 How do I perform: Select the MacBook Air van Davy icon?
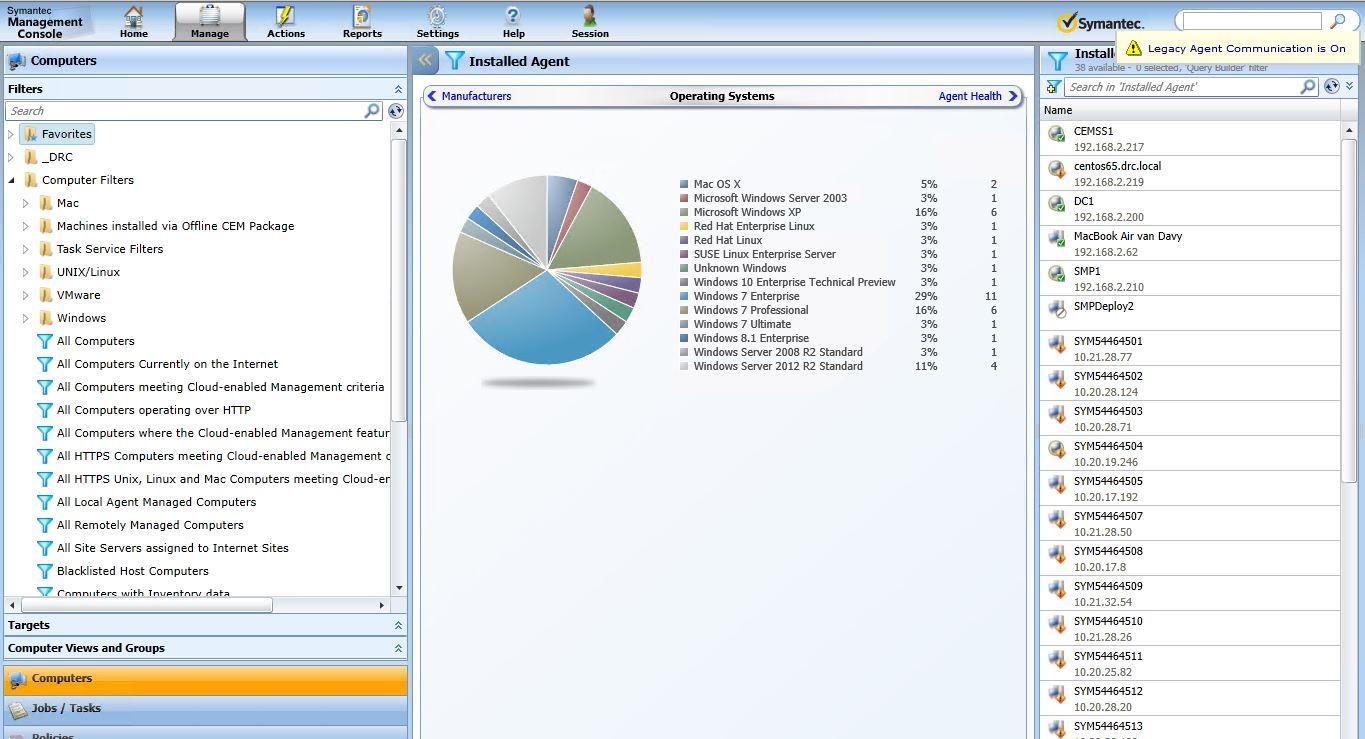pyautogui.click(x=1057, y=240)
